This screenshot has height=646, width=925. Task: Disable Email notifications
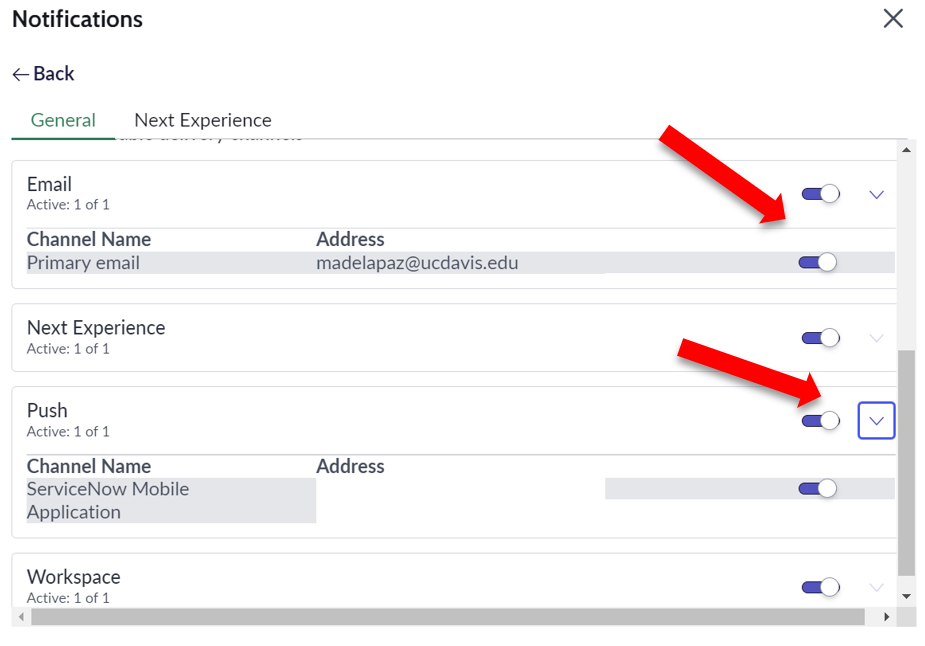point(819,193)
